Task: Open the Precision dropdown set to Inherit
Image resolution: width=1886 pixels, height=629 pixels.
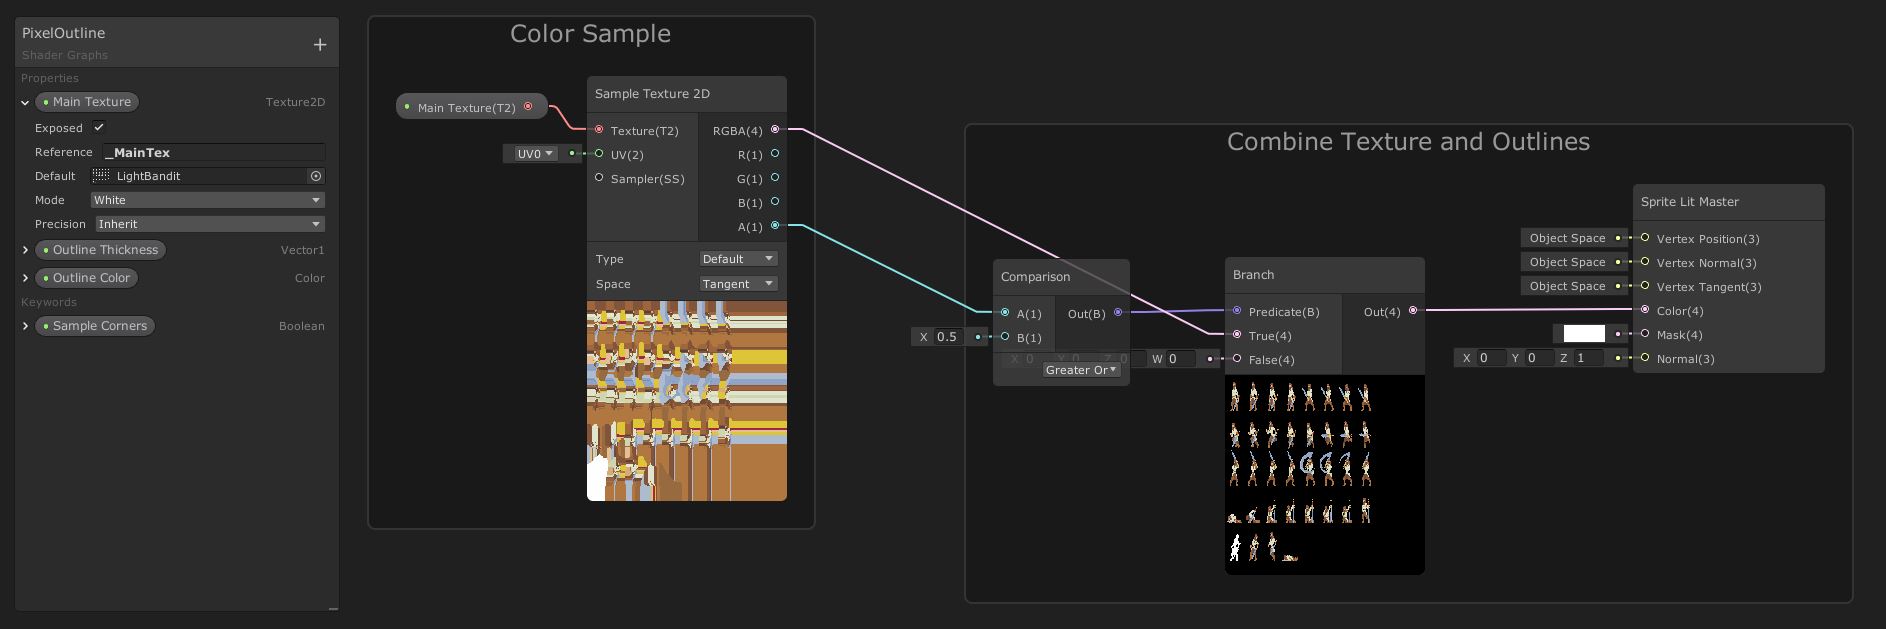Action: 209,224
